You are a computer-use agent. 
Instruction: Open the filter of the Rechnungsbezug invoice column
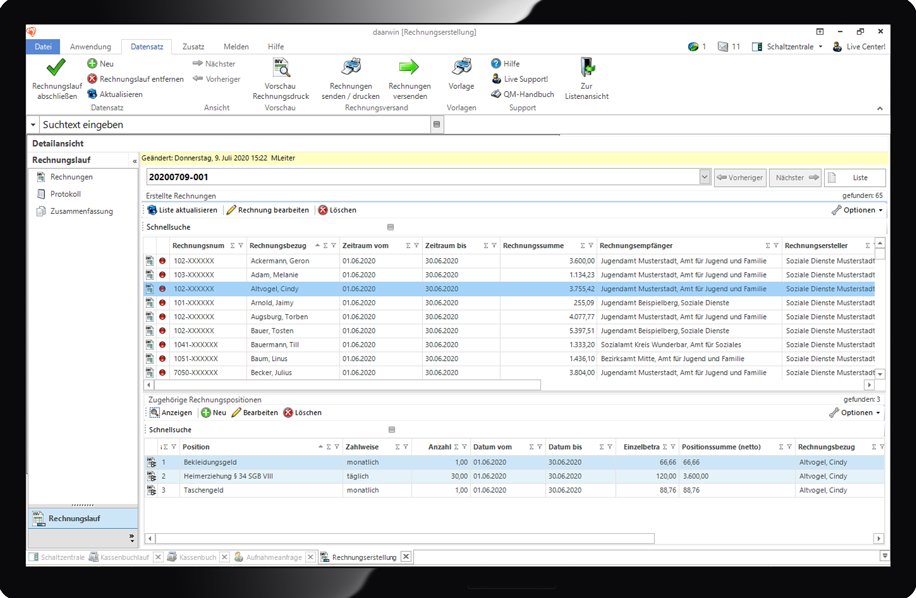pyautogui.click(x=334, y=246)
